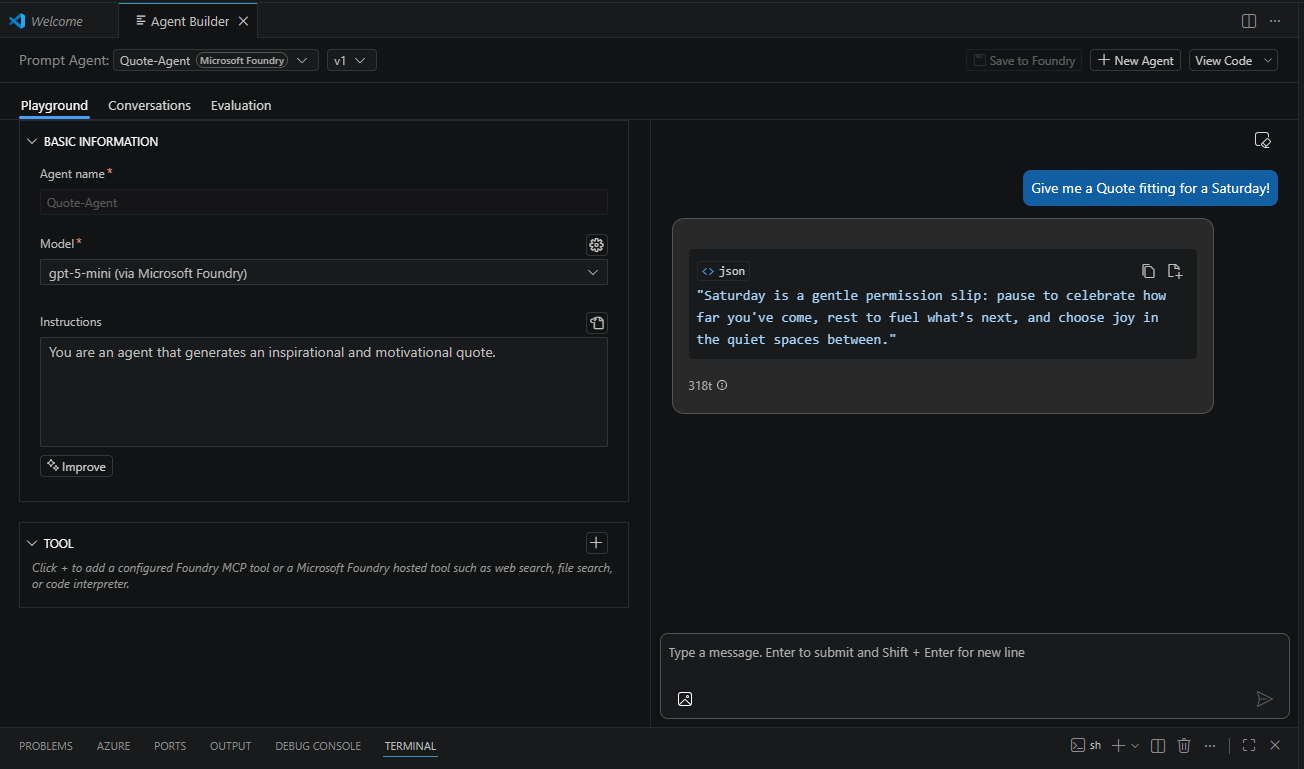Select the TERMINAL panel tab
Screen dimensions: 1304x769
click(410, 746)
